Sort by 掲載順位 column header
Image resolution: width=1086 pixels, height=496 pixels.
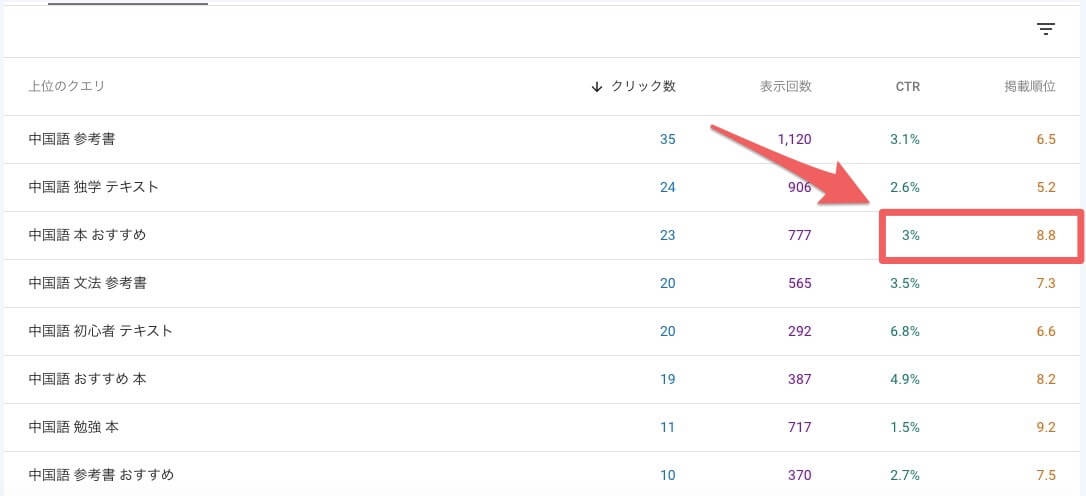tap(1030, 87)
